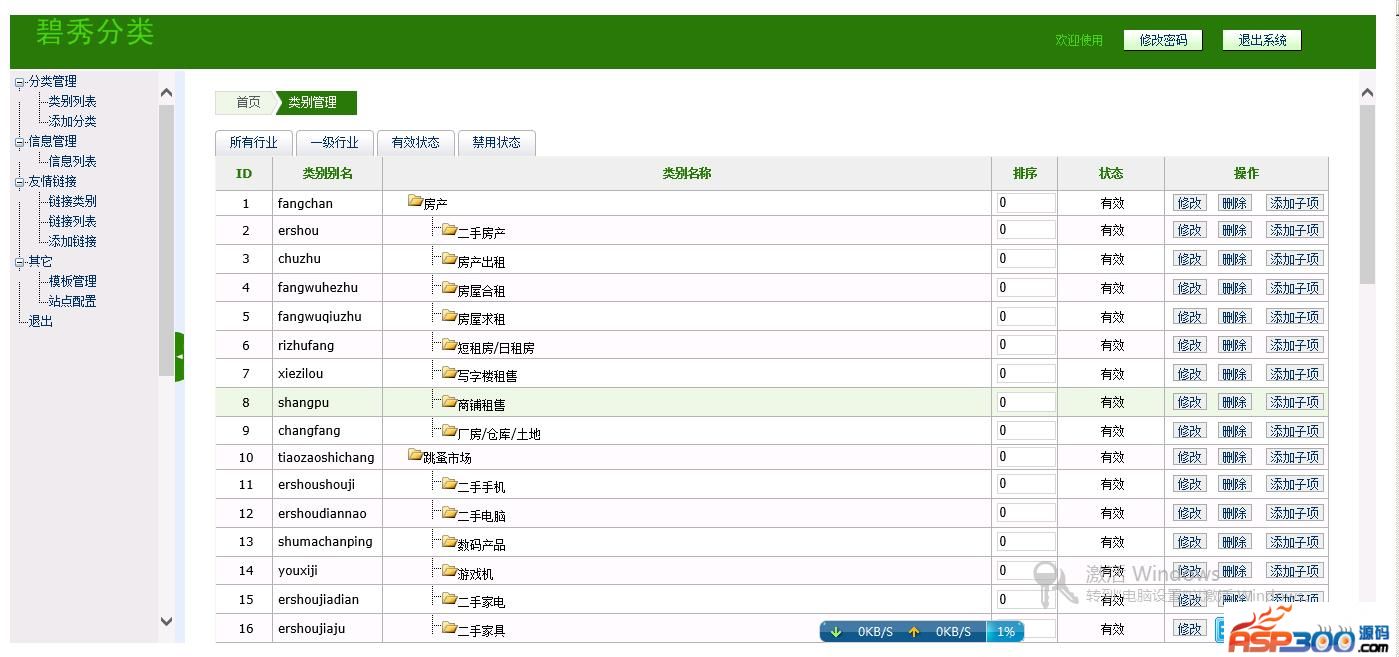Screen dimensions: 1399x657
Task: Click the folder icon beside 二手手机
Action: [x=449, y=484]
